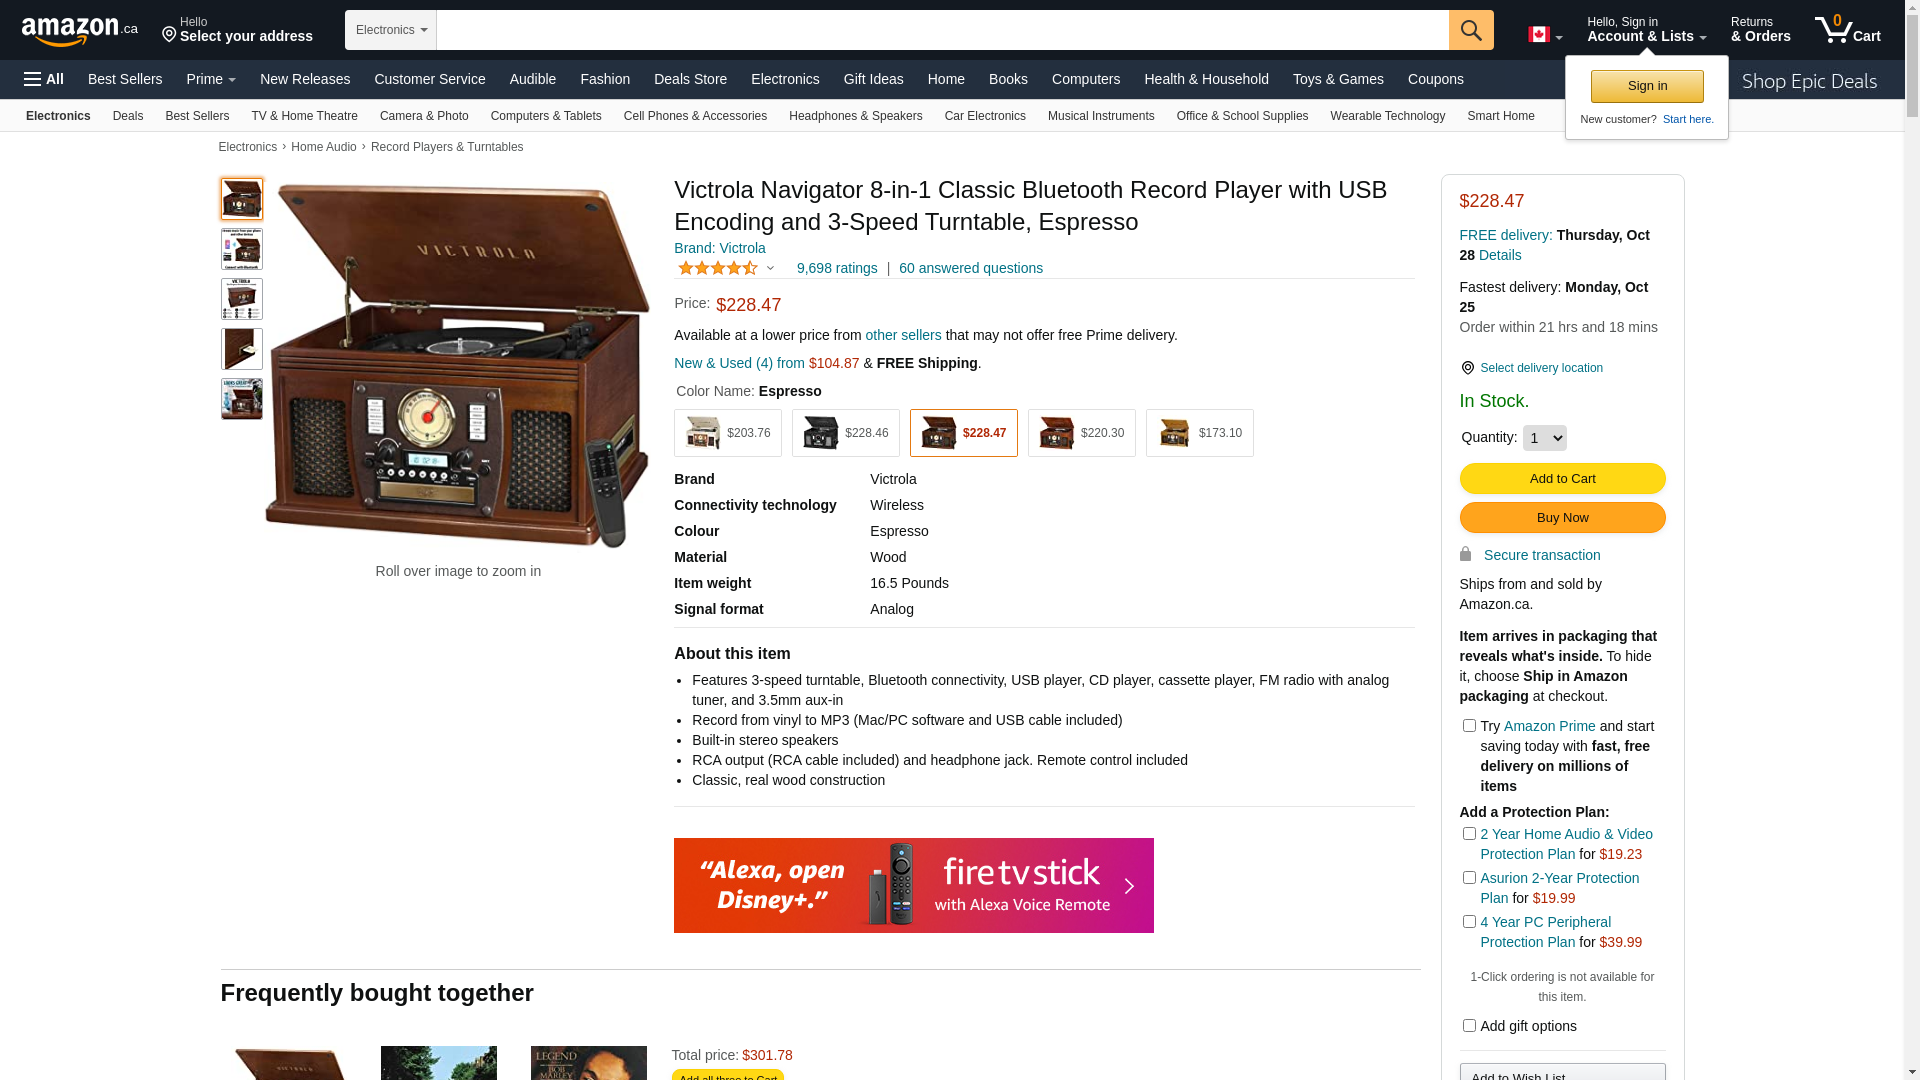This screenshot has width=1920, height=1080.
Task: Click the Select your address location icon
Action: (169, 36)
